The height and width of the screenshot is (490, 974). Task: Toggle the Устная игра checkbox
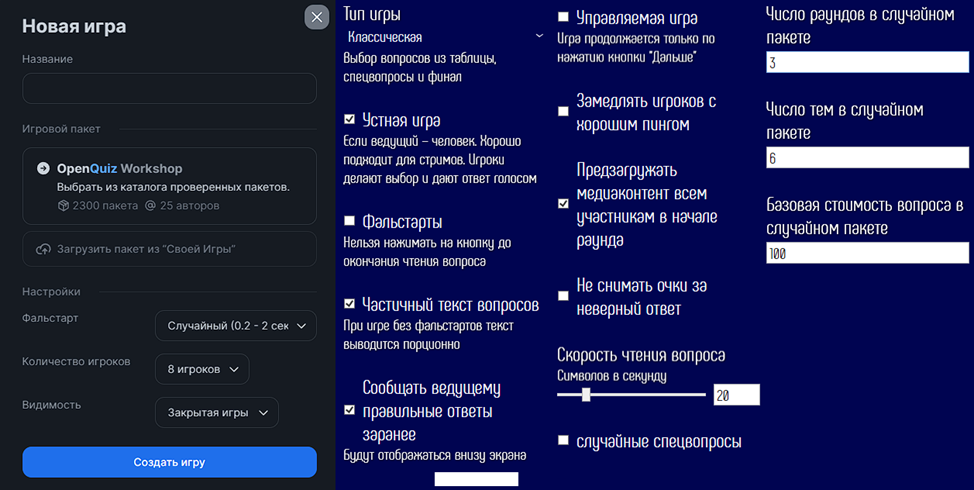click(x=349, y=119)
